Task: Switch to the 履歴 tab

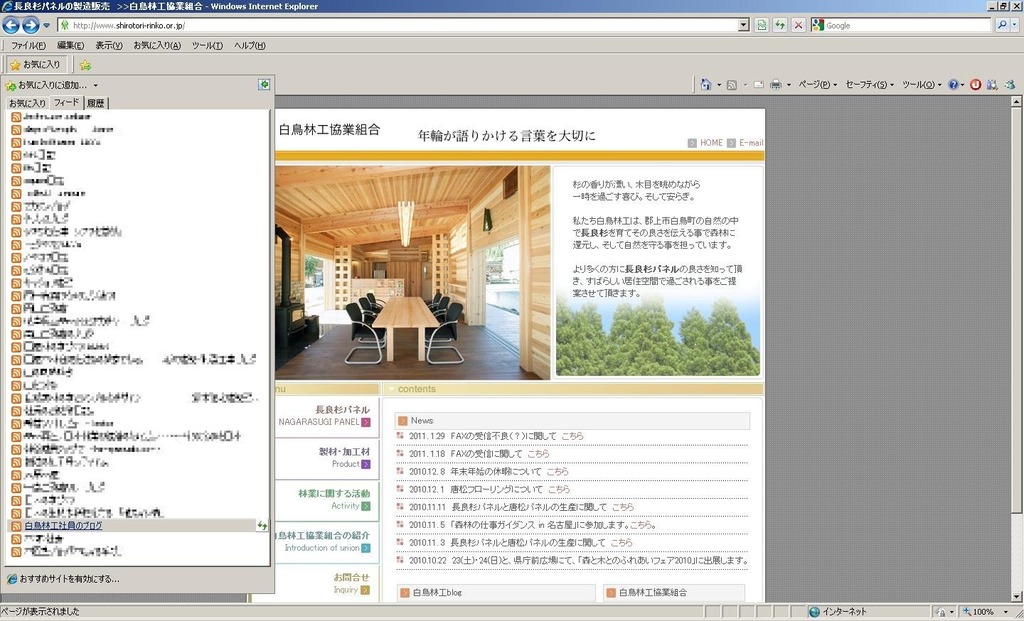Action: (95, 103)
